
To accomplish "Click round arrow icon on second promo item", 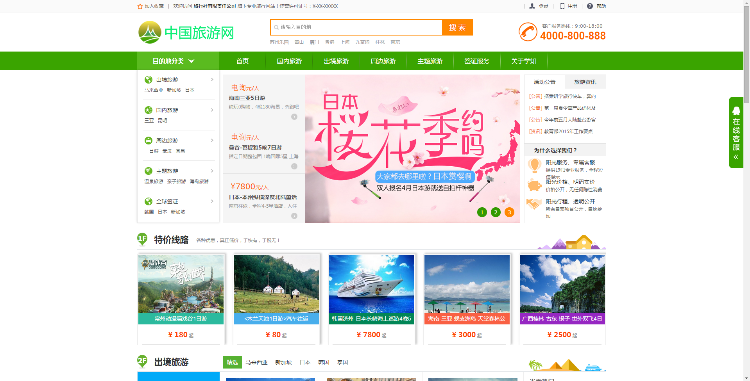I will tap(294, 166).
